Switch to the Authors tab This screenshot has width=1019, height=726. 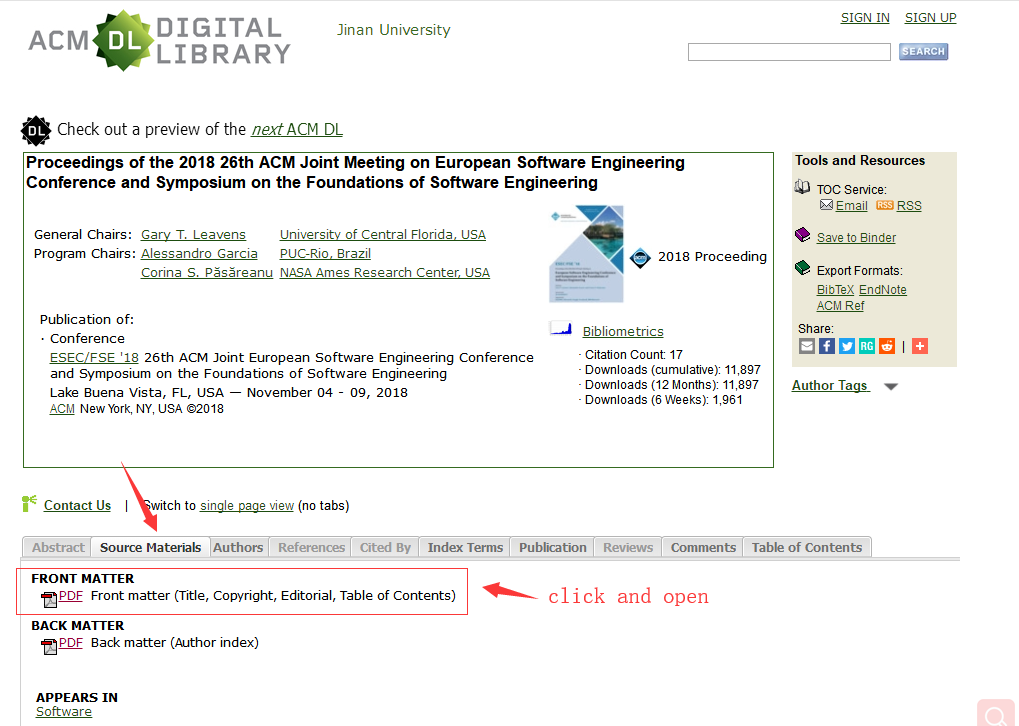pos(238,547)
